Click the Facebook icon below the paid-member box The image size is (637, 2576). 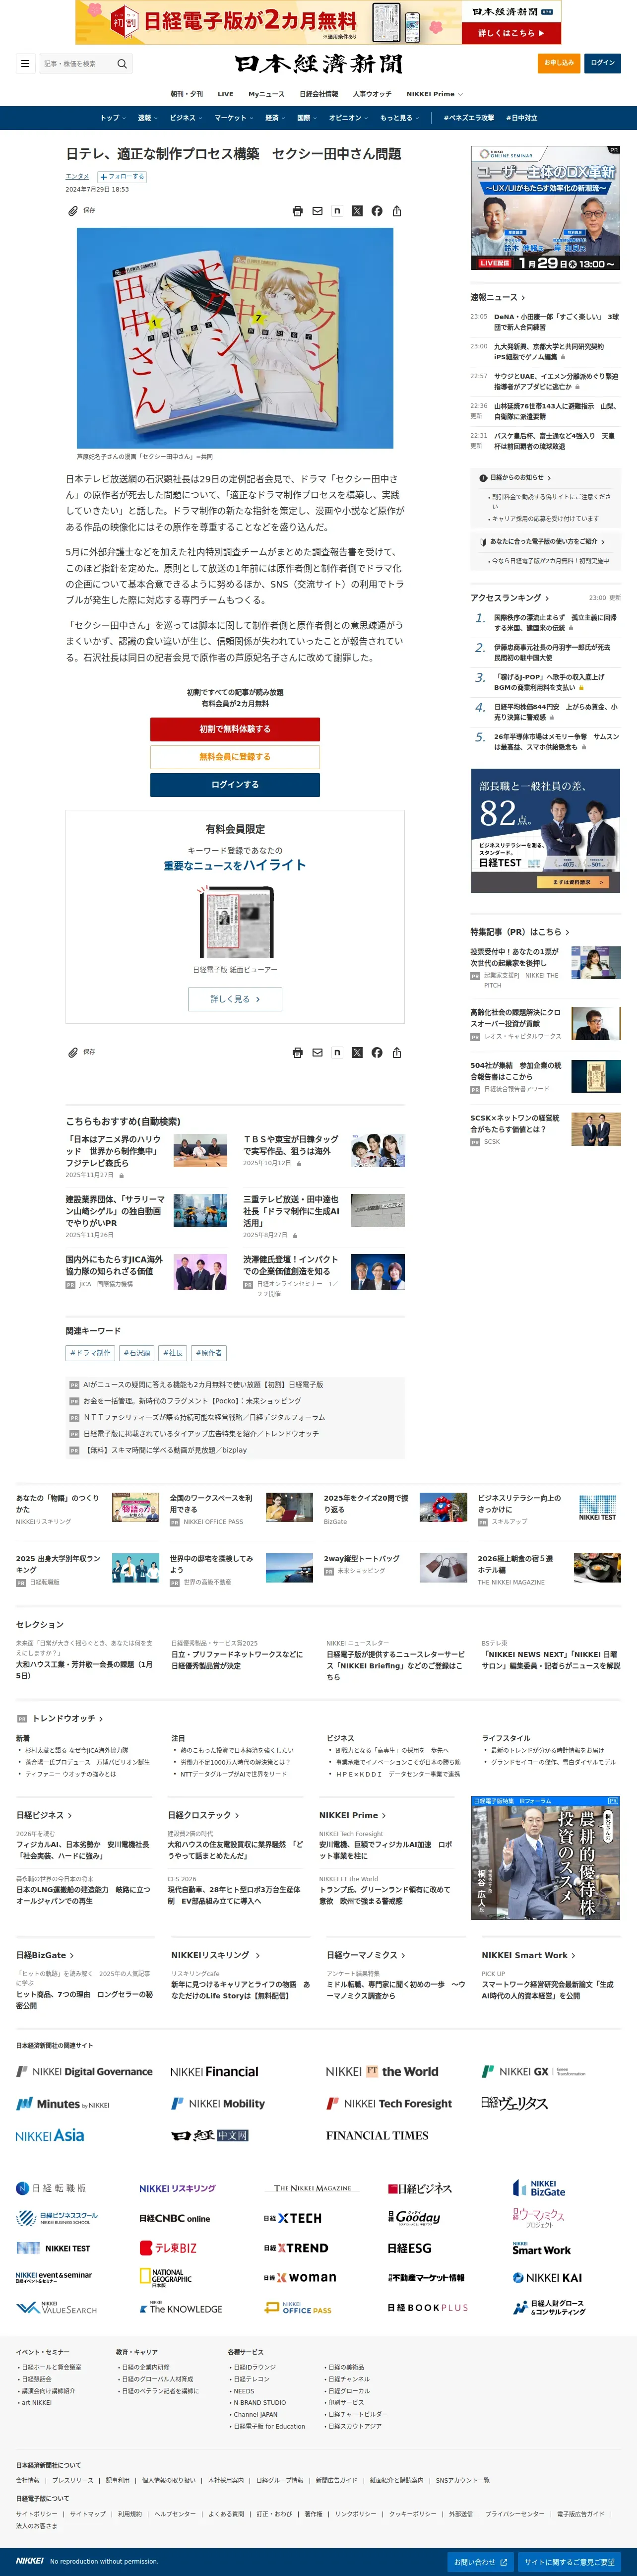(x=377, y=1053)
